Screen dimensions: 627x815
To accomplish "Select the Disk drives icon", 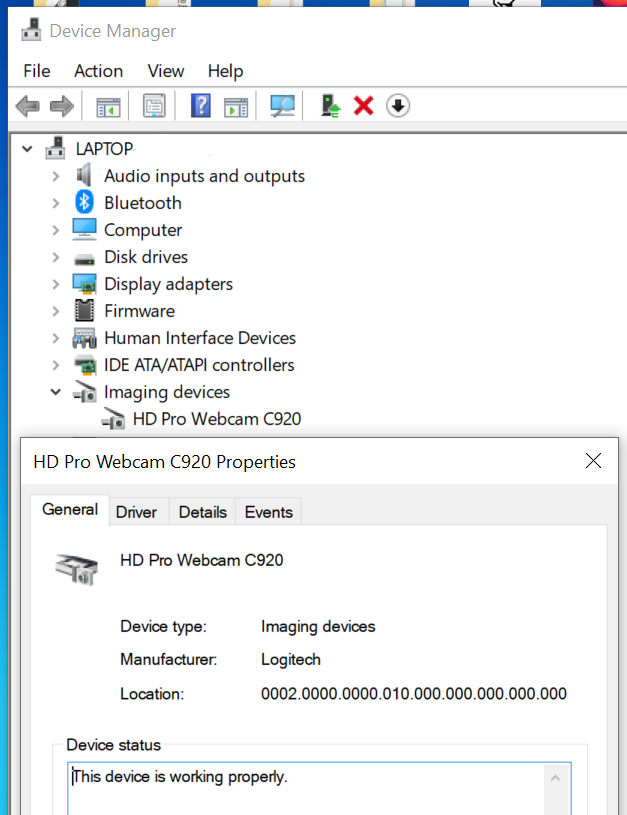I will coord(84,259).
